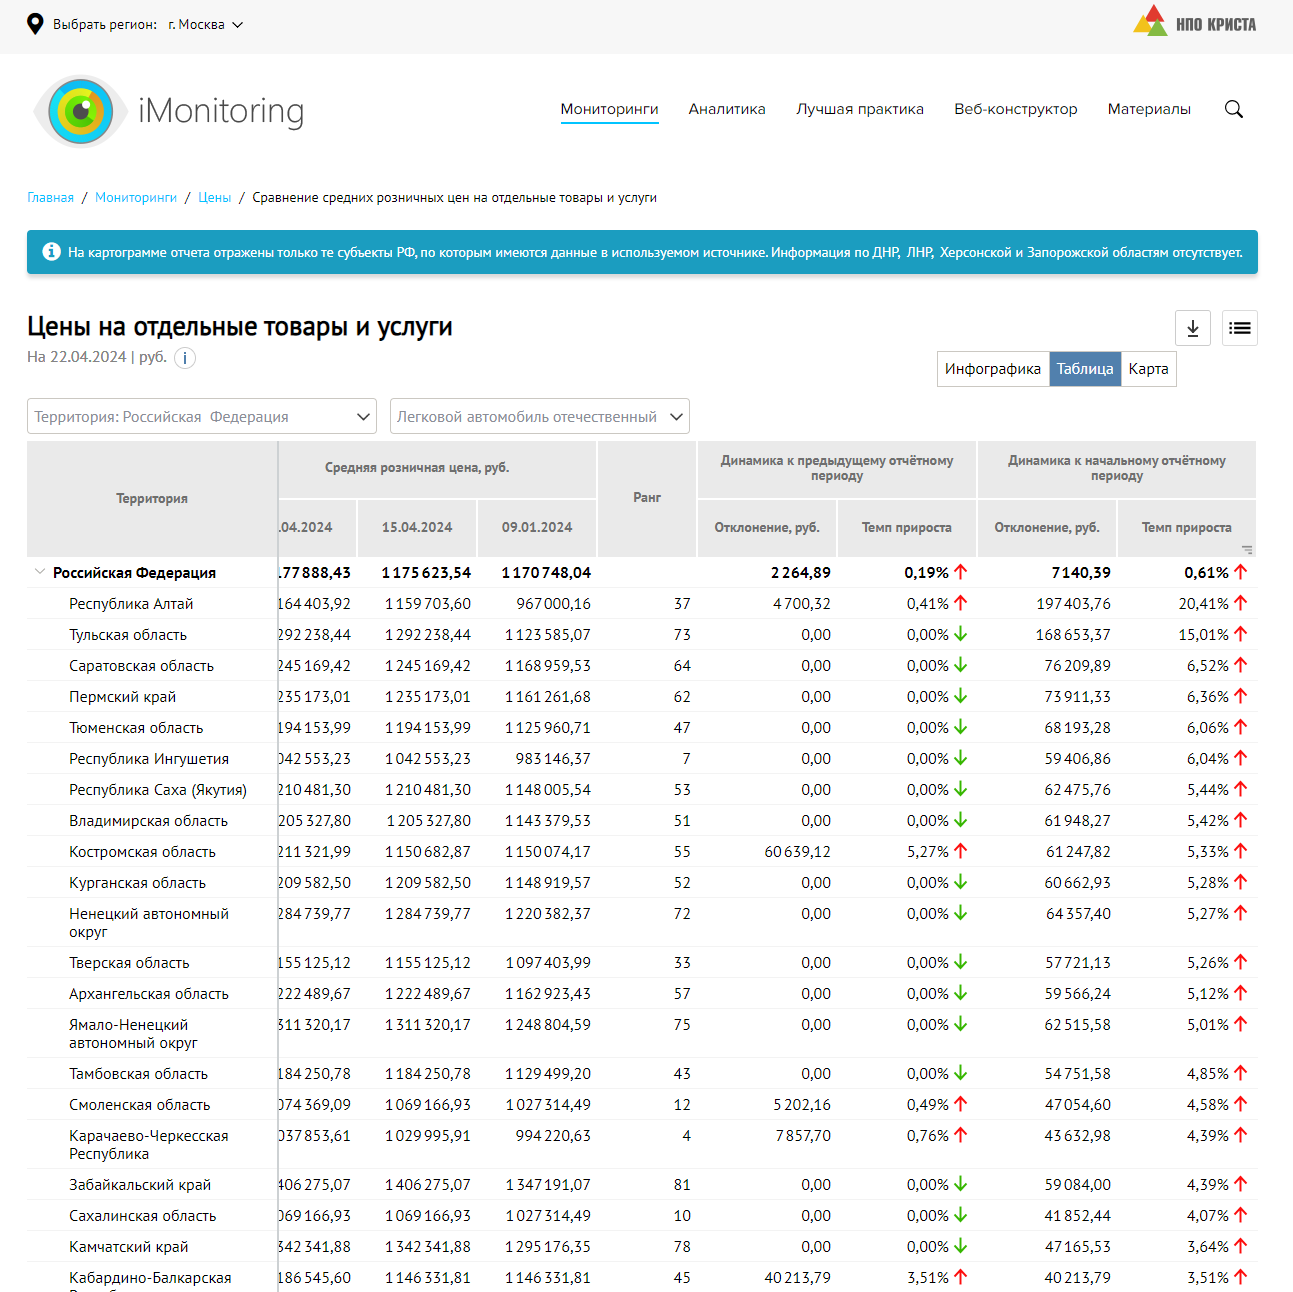Open the Аналитика menu item
The width and height of the screenshot is (1293, 1292).
point(727,109)
